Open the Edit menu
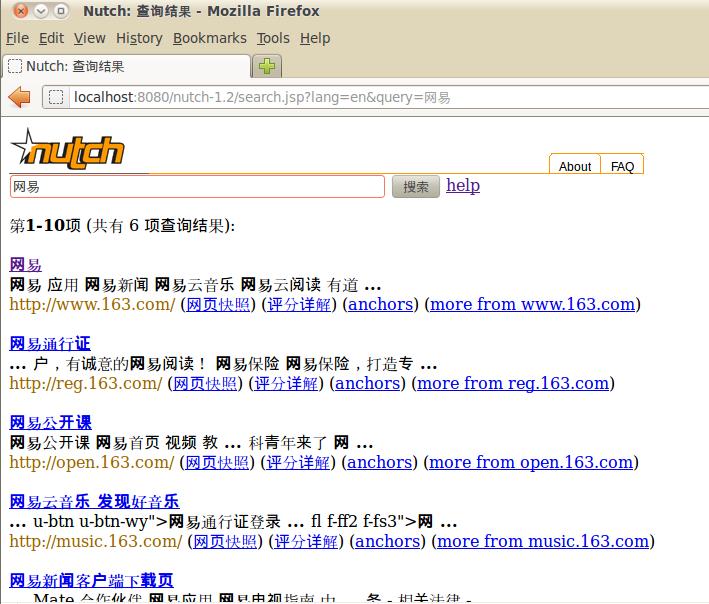This screenshot has height=604, width=709. (51, 38)
